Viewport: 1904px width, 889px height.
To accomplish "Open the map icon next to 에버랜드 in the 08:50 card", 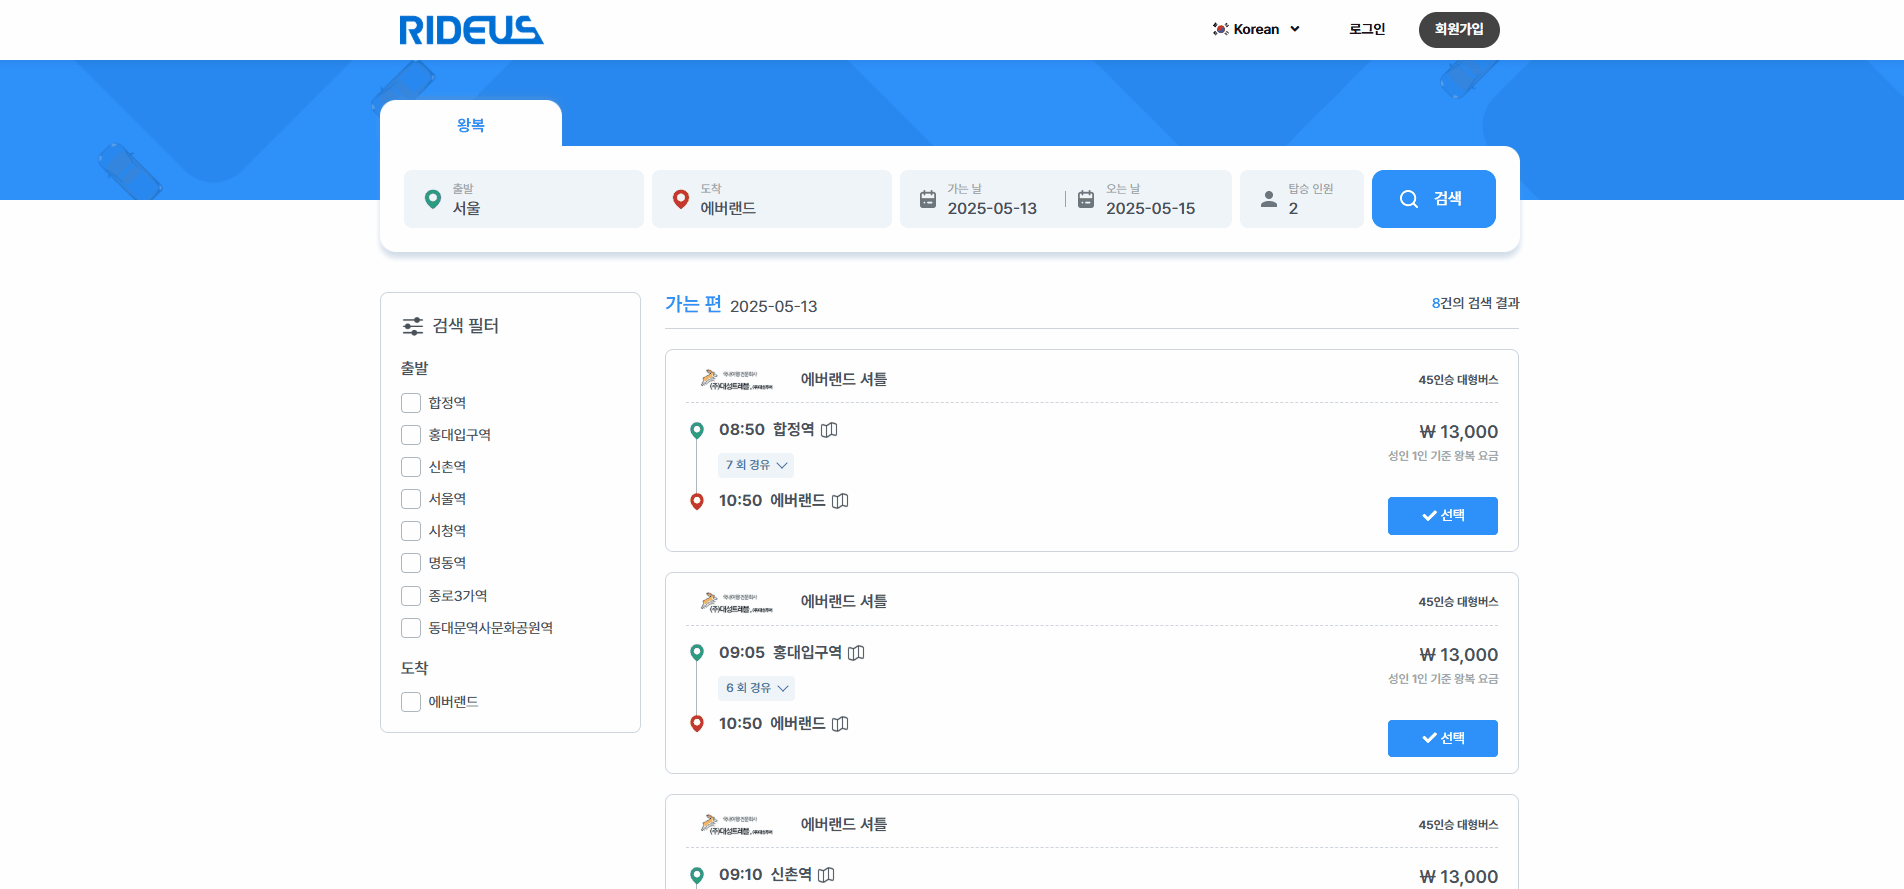I will click(x=840, y=501).
